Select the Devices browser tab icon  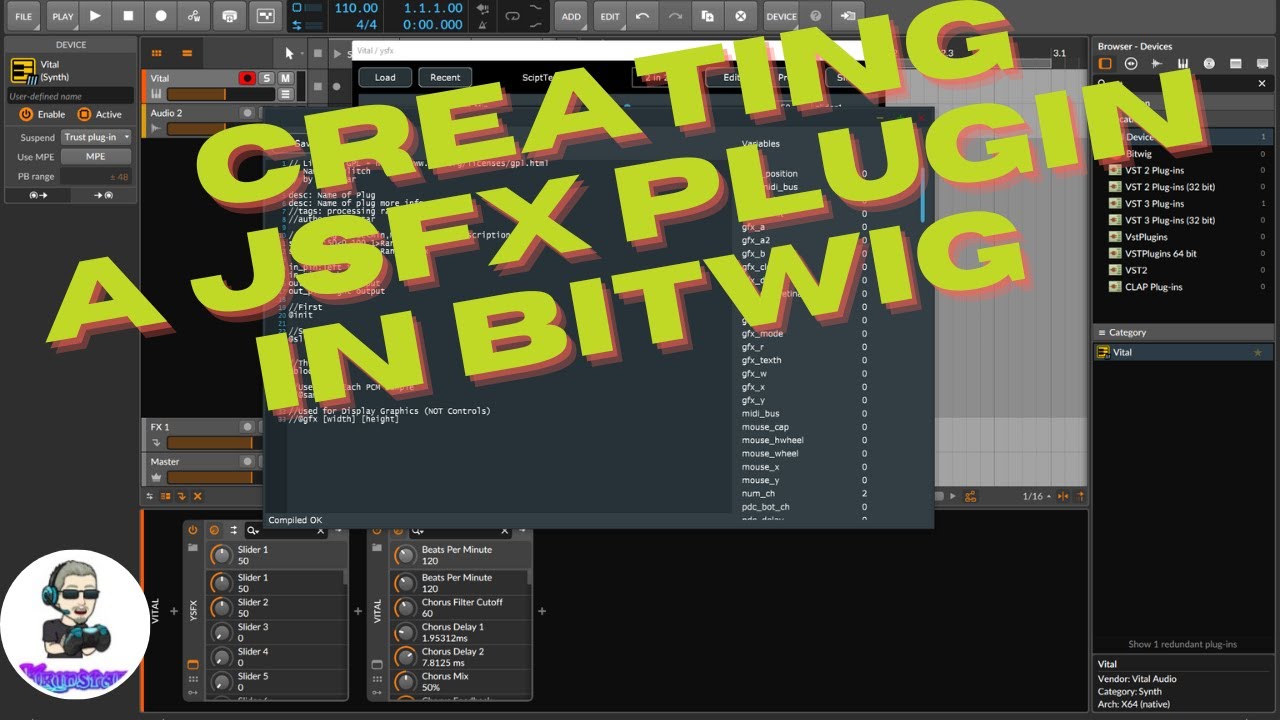tap(1105, 63)
